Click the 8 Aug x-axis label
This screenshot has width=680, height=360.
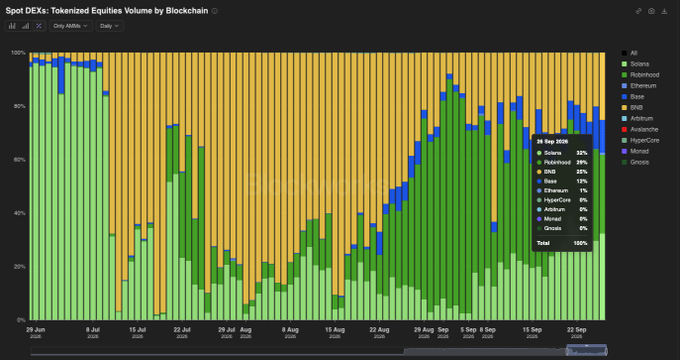tap(290, 330)
